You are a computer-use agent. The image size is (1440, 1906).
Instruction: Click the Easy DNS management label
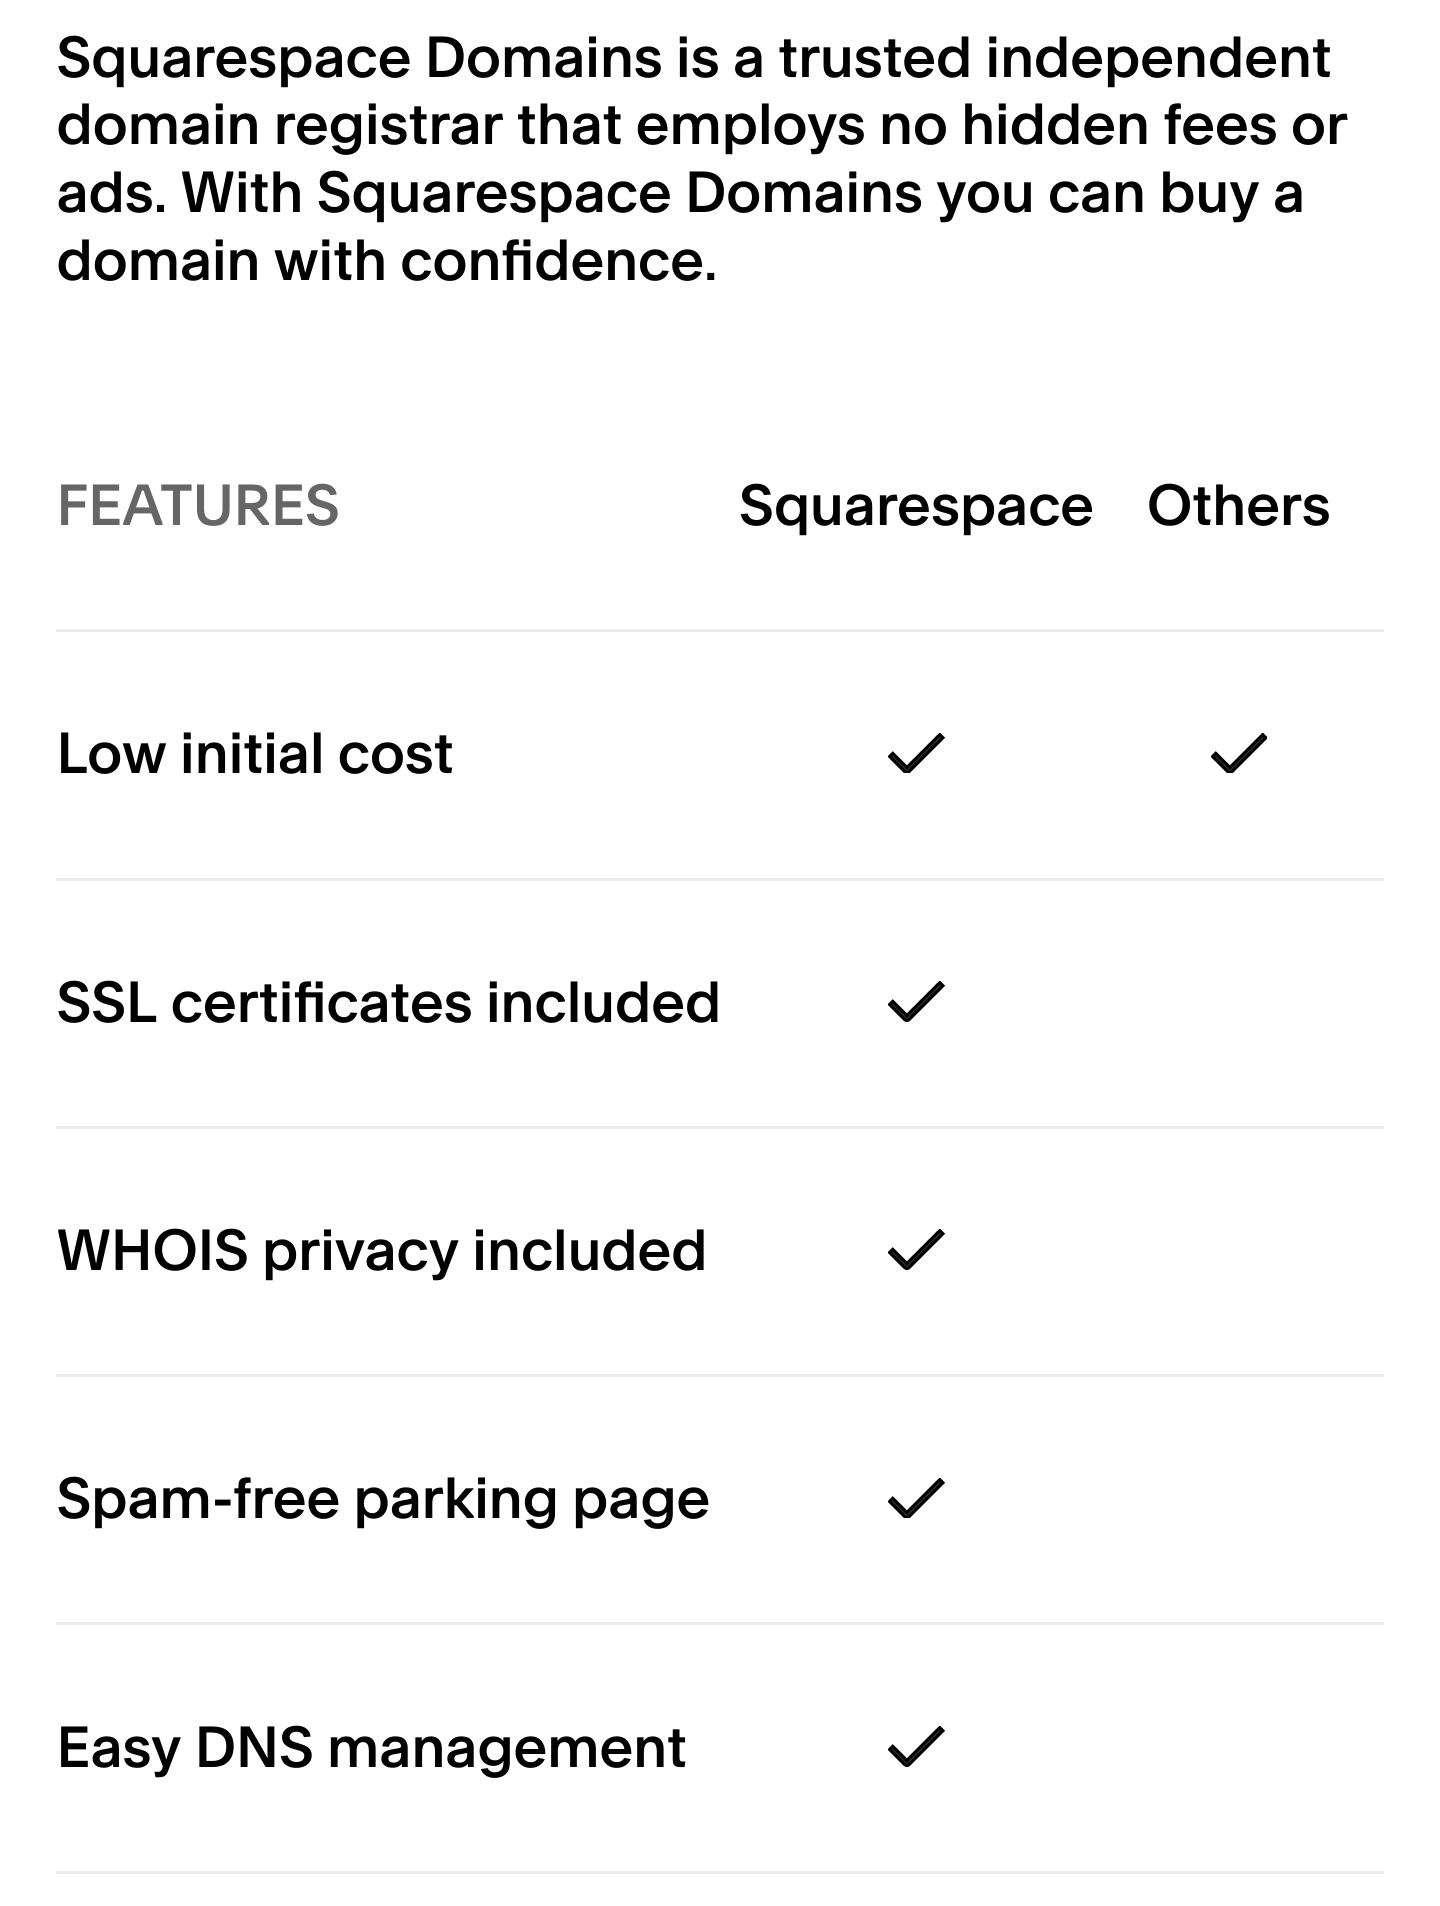tap(371, 1748)
